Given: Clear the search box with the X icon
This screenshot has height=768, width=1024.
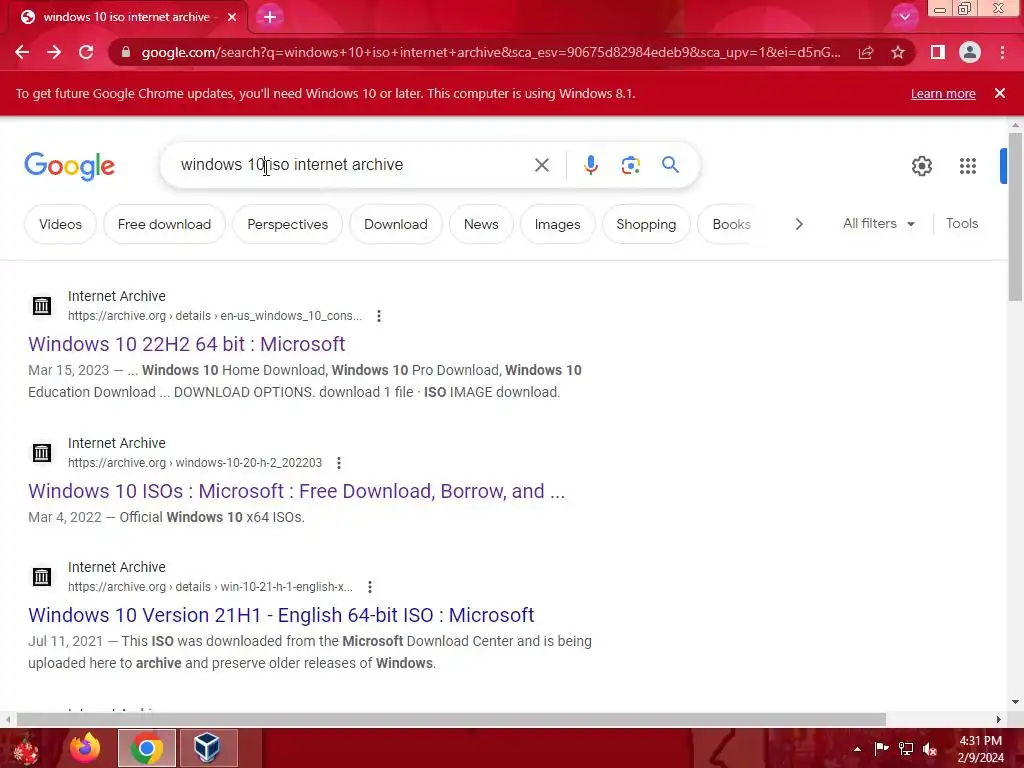Looking at the screenshot, I should pos(542,165).
